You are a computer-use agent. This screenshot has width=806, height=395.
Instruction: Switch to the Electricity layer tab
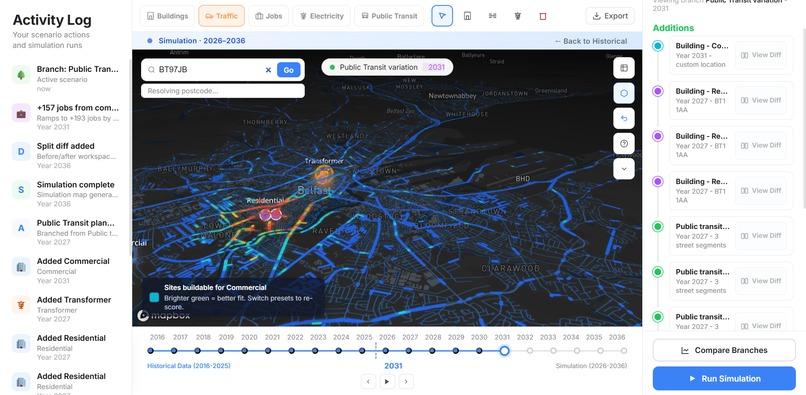[322, 16]
